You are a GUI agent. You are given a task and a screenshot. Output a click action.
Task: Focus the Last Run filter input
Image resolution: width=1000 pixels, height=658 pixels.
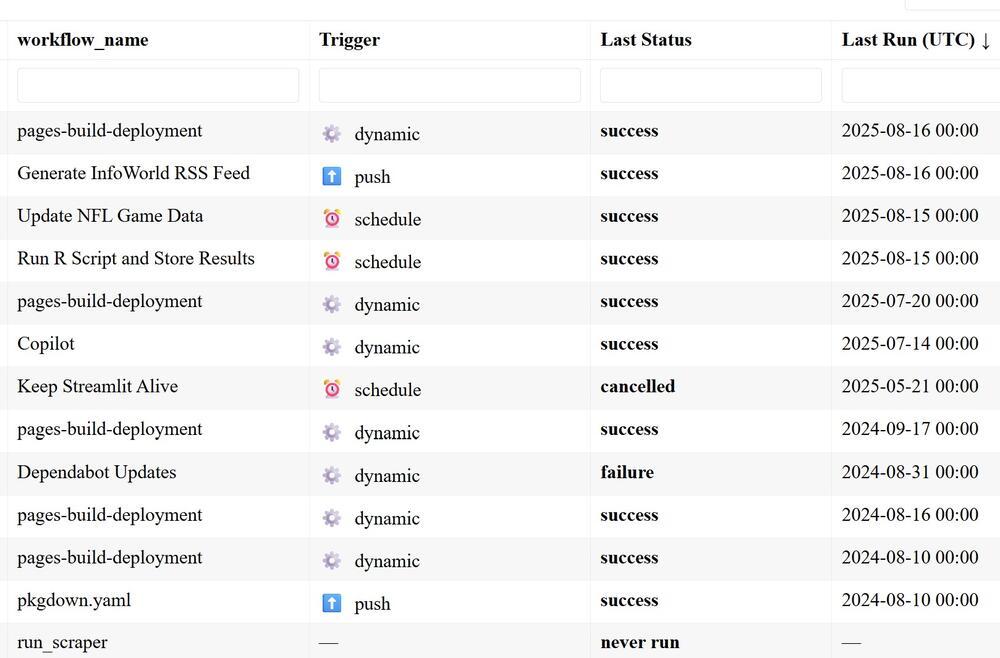point(921,85)
